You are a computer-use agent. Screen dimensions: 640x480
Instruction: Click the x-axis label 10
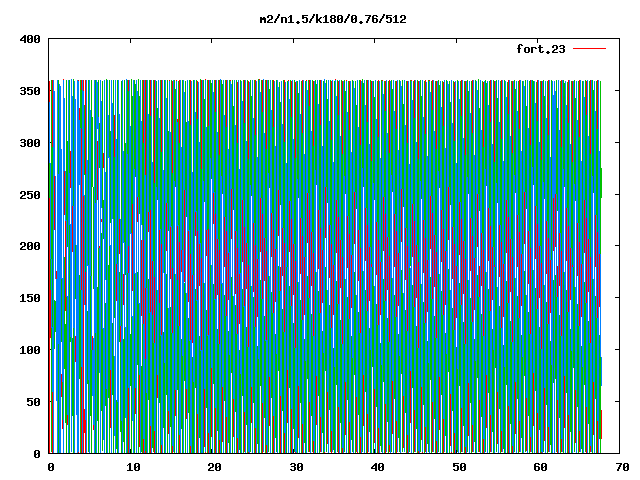pyautogui.click(x=133, y=467)
